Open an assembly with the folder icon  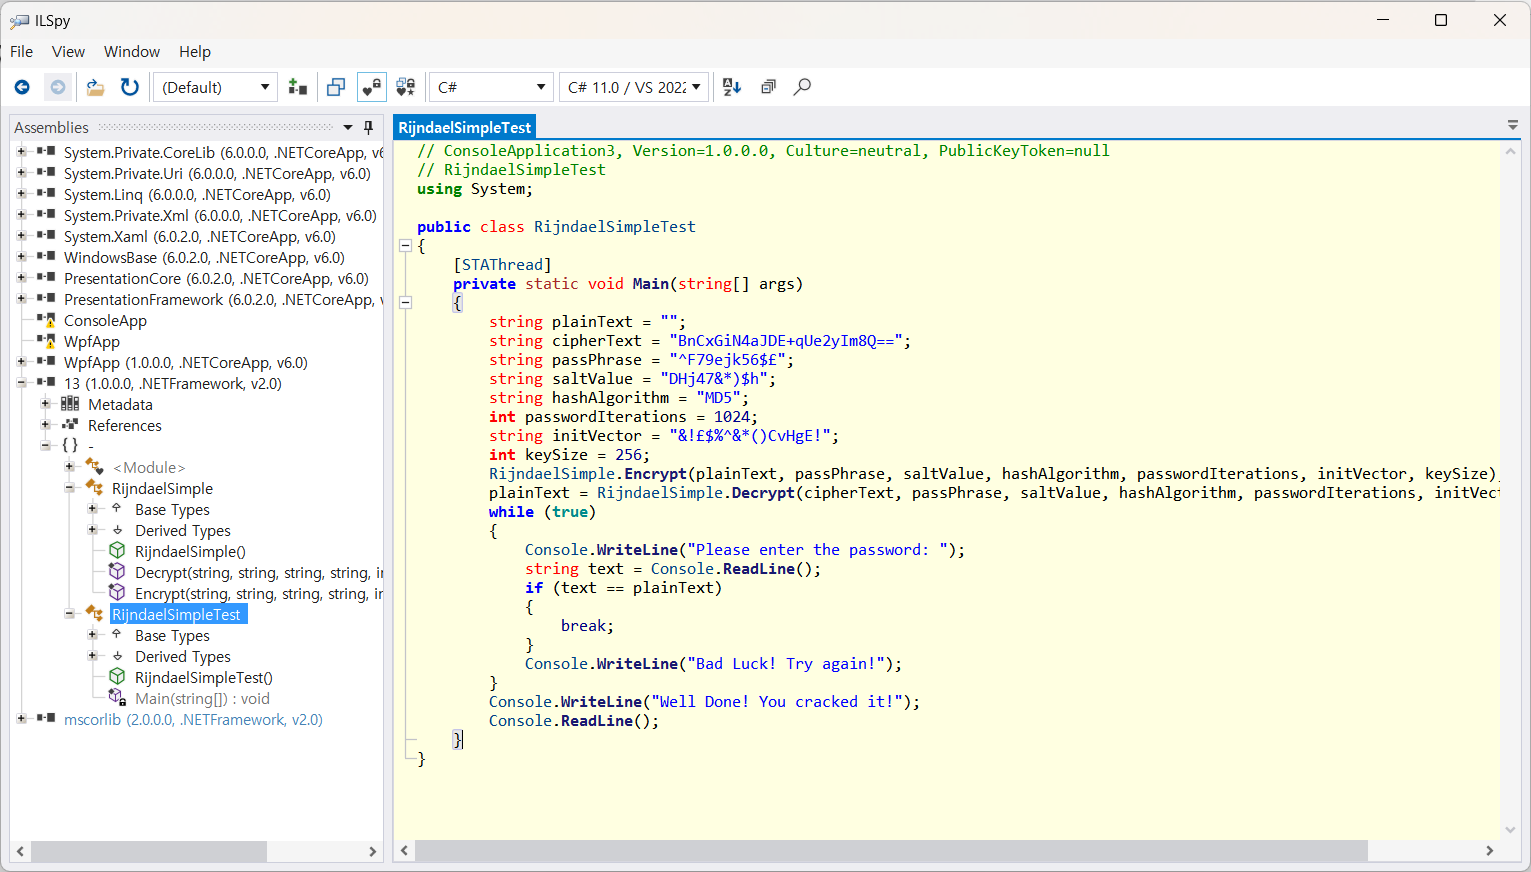coord(95,87)
